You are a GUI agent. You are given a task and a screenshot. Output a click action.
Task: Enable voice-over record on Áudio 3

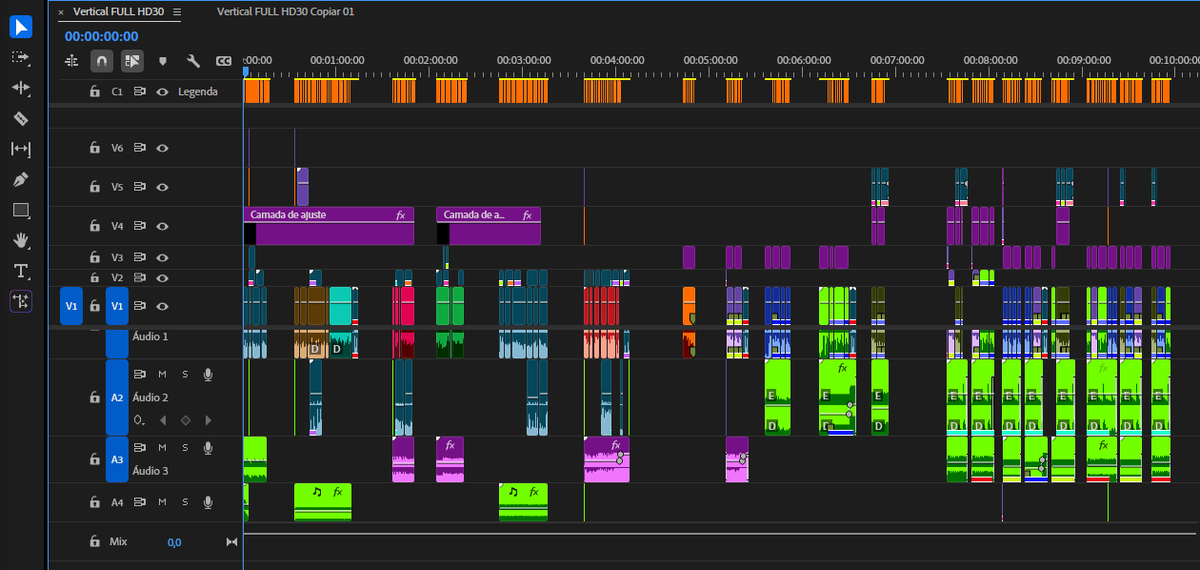coord(208,447)
